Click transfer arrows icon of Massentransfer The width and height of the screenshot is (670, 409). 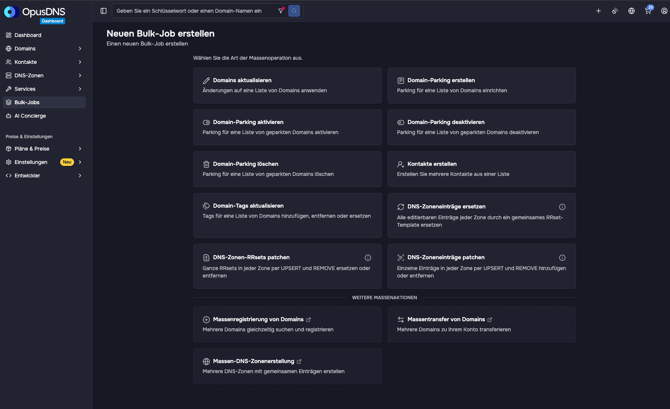point(400,320)
